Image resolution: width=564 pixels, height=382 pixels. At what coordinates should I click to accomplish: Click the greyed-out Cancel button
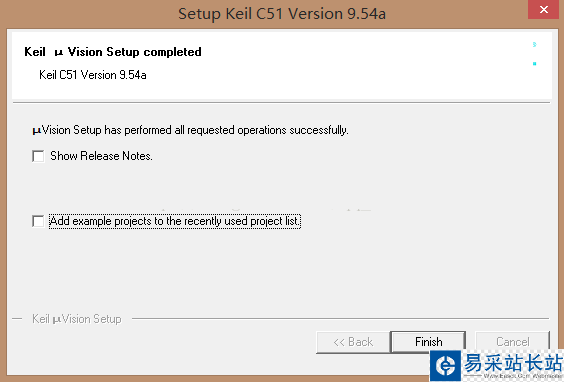[513, 342]
